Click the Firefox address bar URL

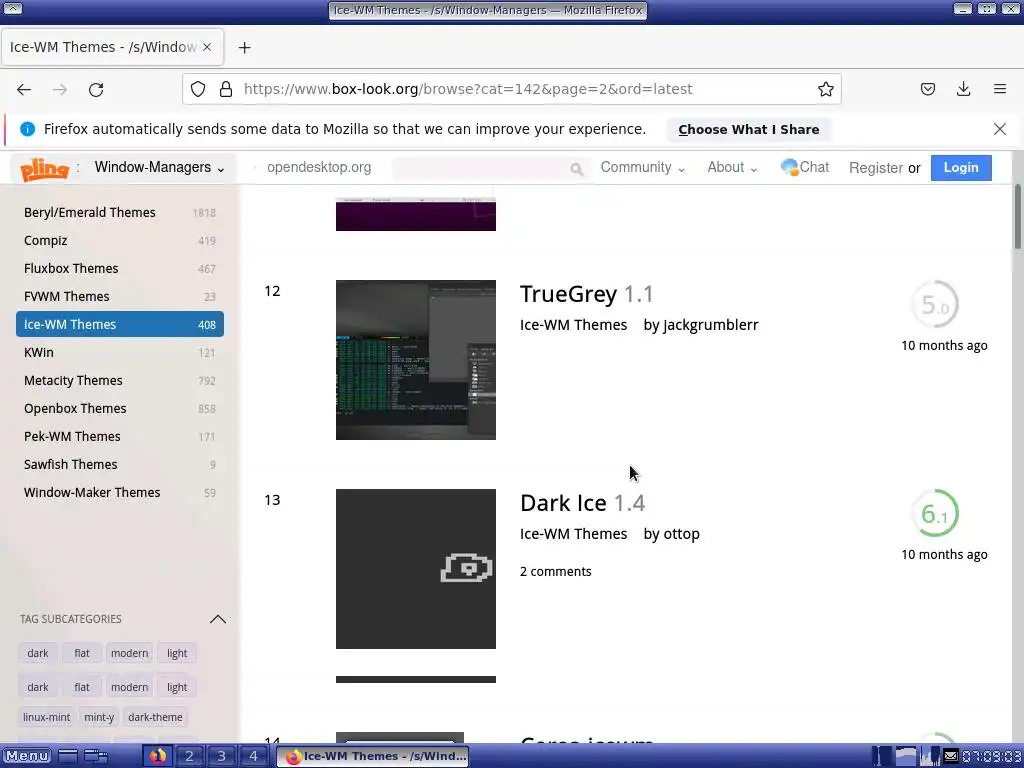468,89
